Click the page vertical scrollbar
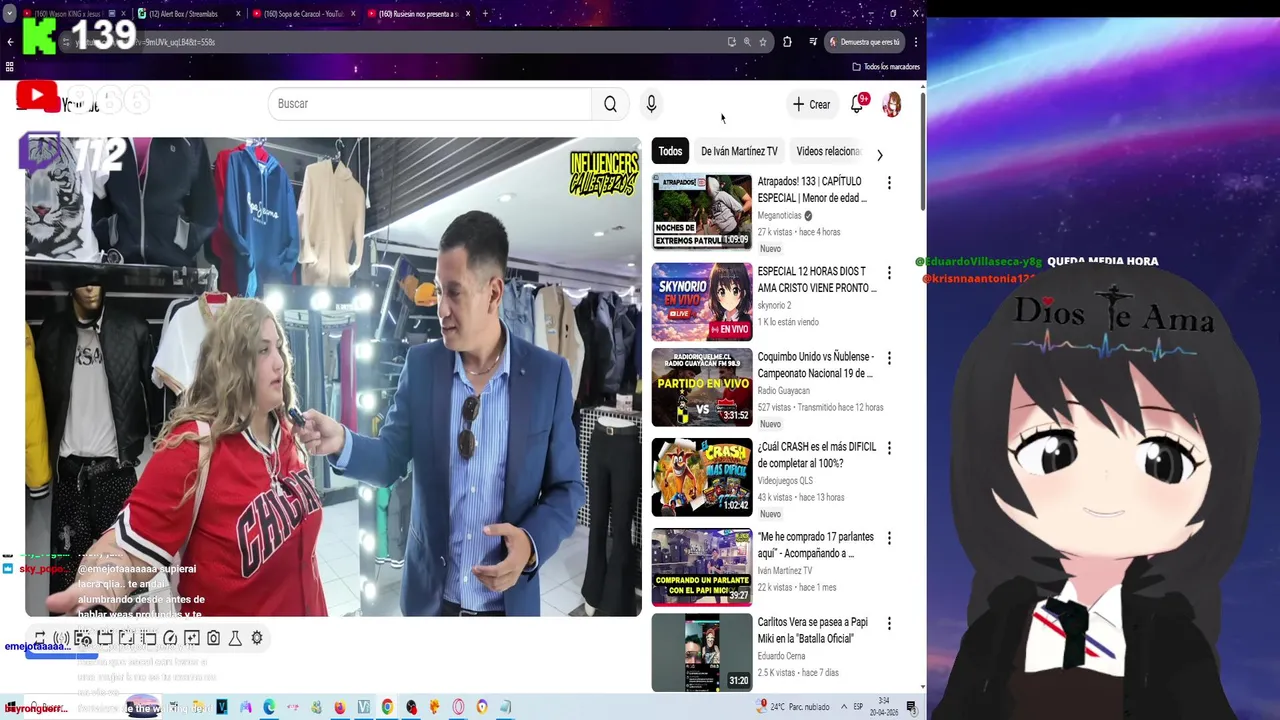This screenshot has height=720, width=1280. pyautogui.click(x=923, y=150)
